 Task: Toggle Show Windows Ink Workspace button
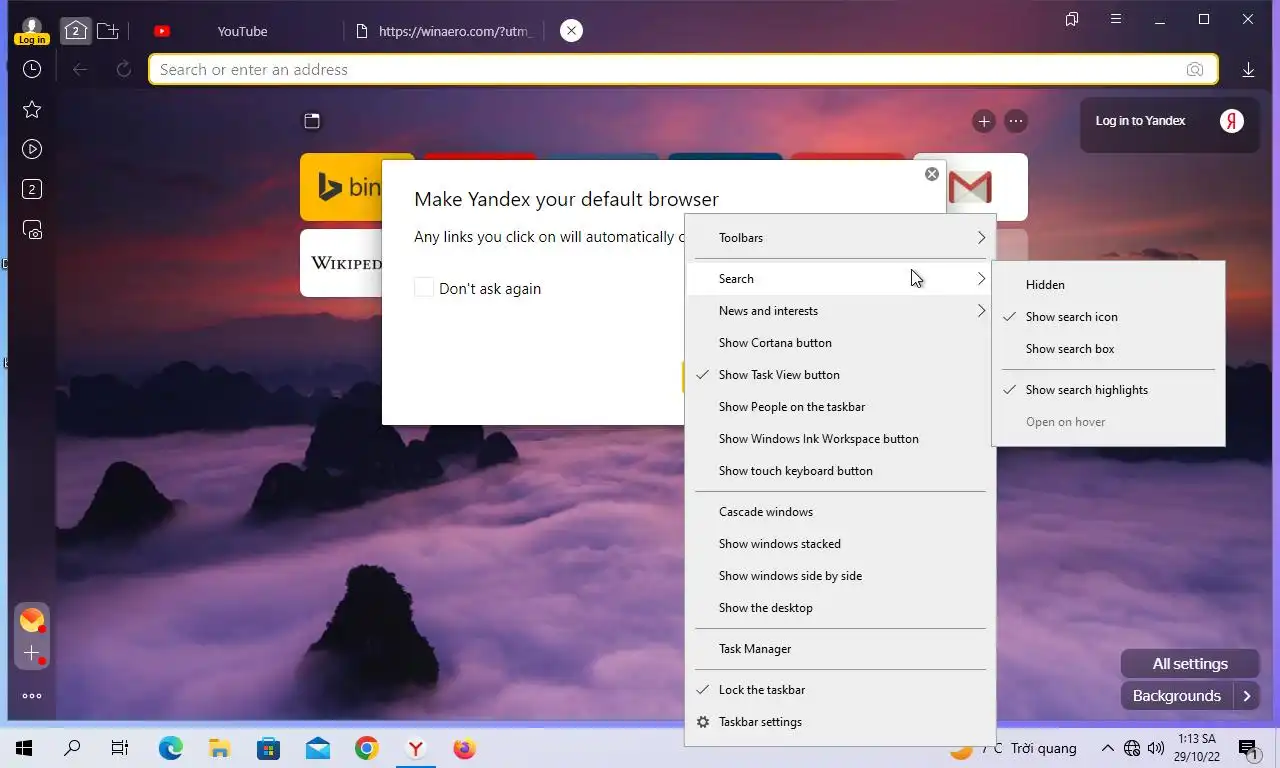pyautogui.click(x=840, y=439)
